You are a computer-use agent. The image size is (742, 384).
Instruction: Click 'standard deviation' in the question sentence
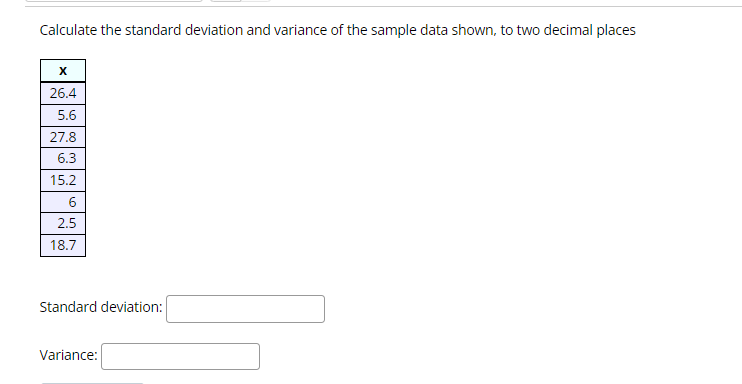click(184, 30)
